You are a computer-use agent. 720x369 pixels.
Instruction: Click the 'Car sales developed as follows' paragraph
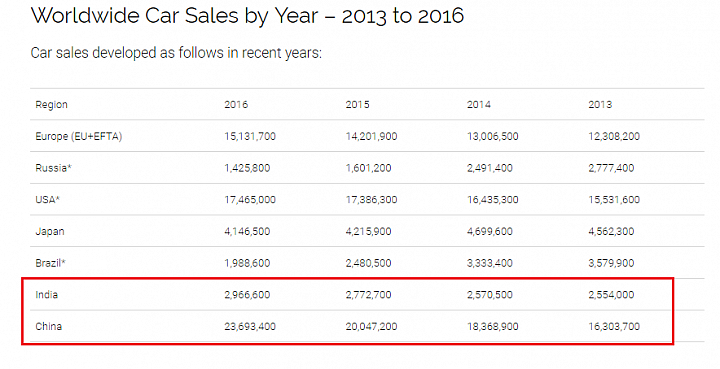pyautogui.click(x=176, y=53)
